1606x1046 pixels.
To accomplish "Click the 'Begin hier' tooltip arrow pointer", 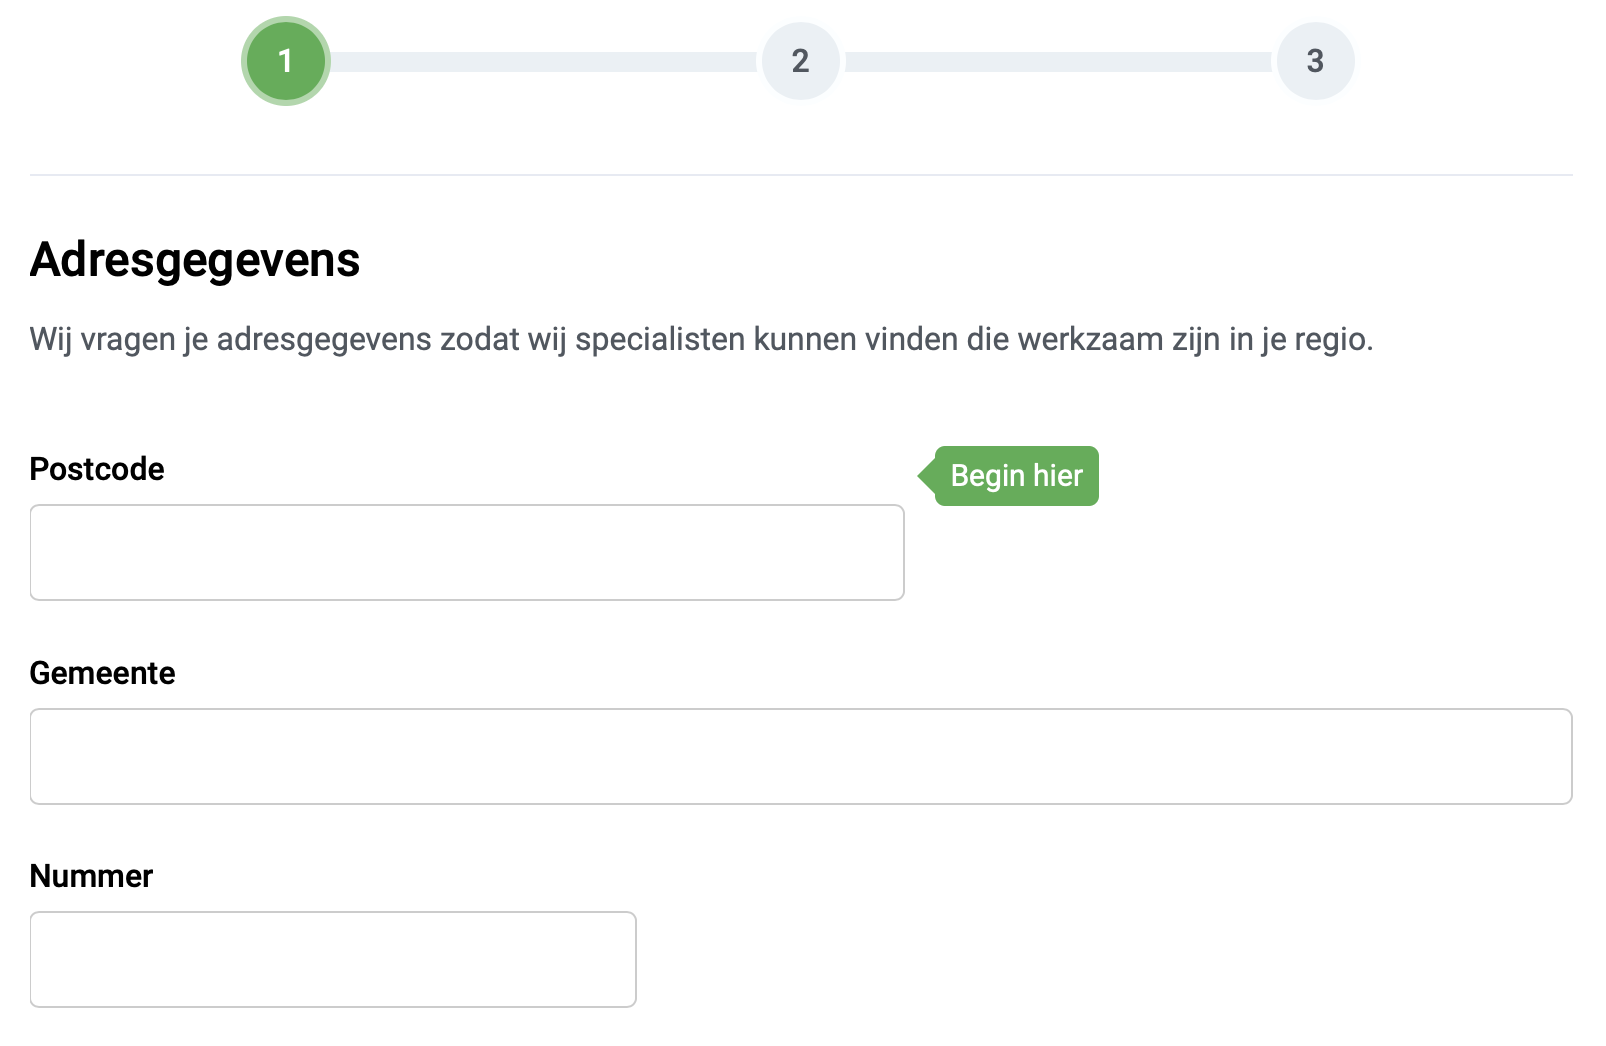I will (926, 476).
